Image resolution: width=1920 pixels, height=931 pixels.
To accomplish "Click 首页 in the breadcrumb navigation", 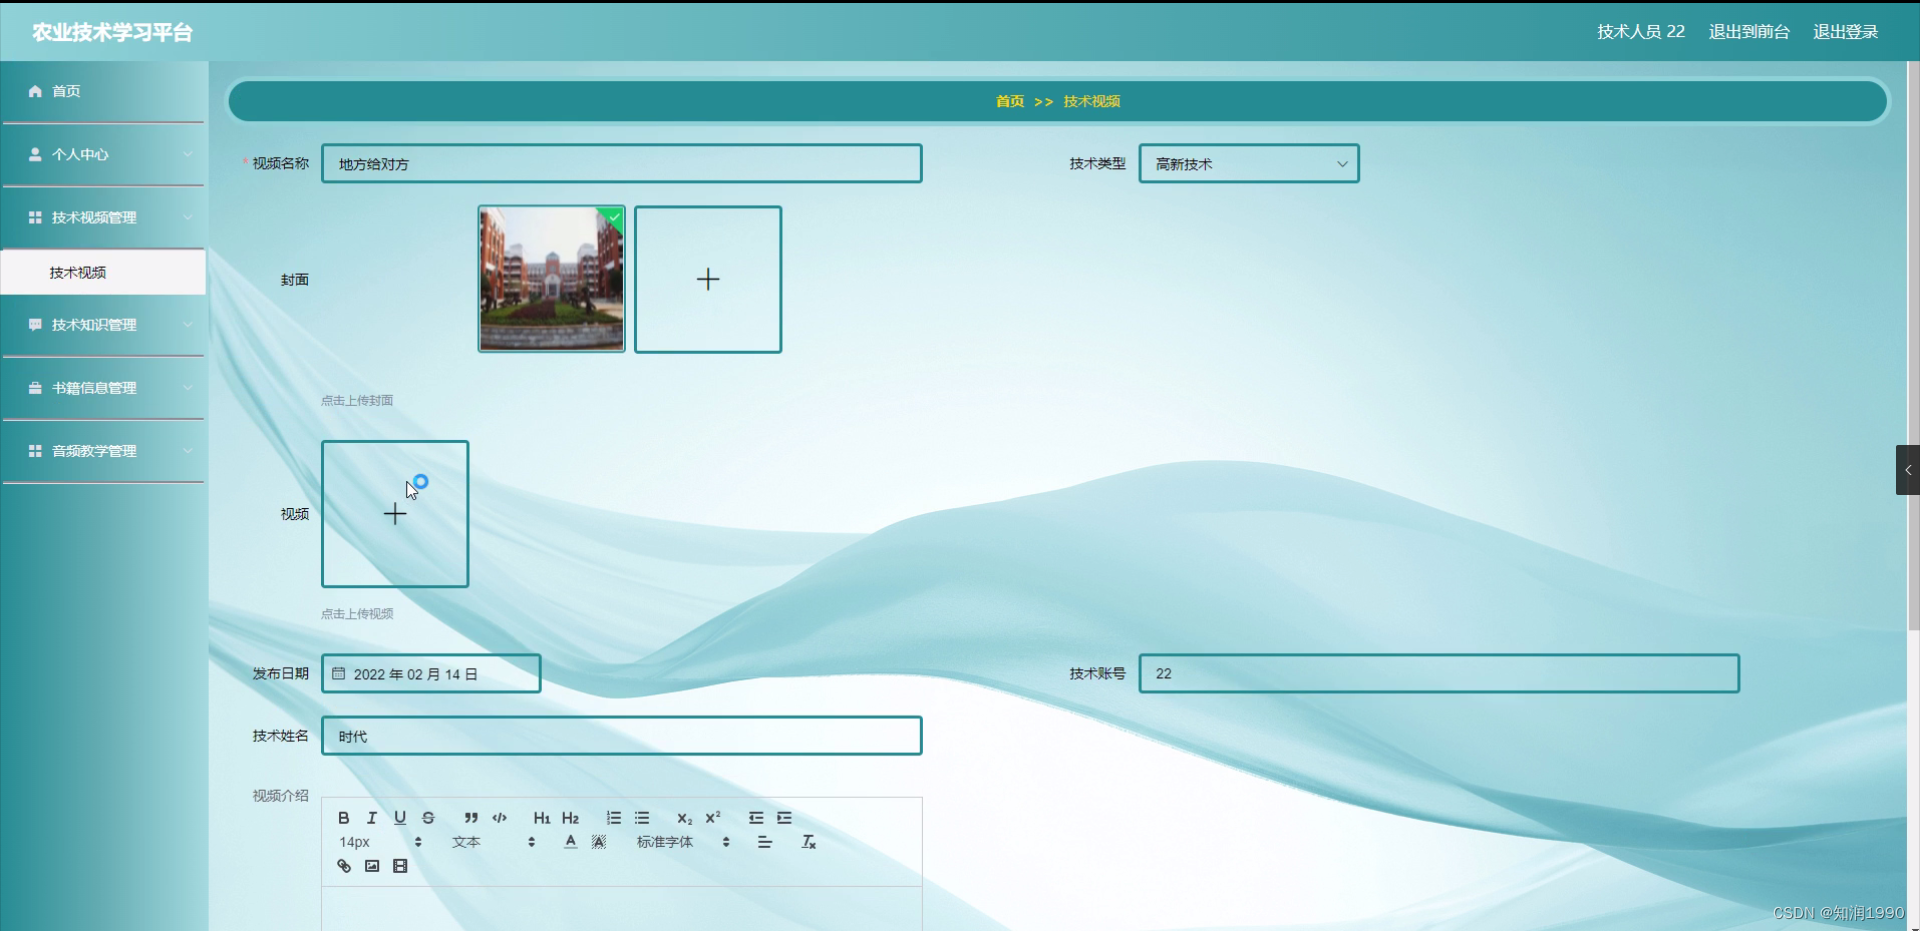I will [1009, 101].
